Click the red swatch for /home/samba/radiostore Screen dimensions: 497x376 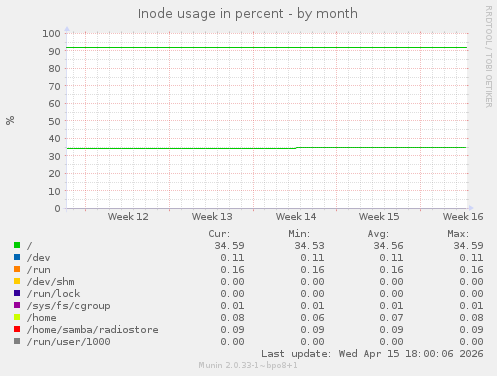pos(17,329)
